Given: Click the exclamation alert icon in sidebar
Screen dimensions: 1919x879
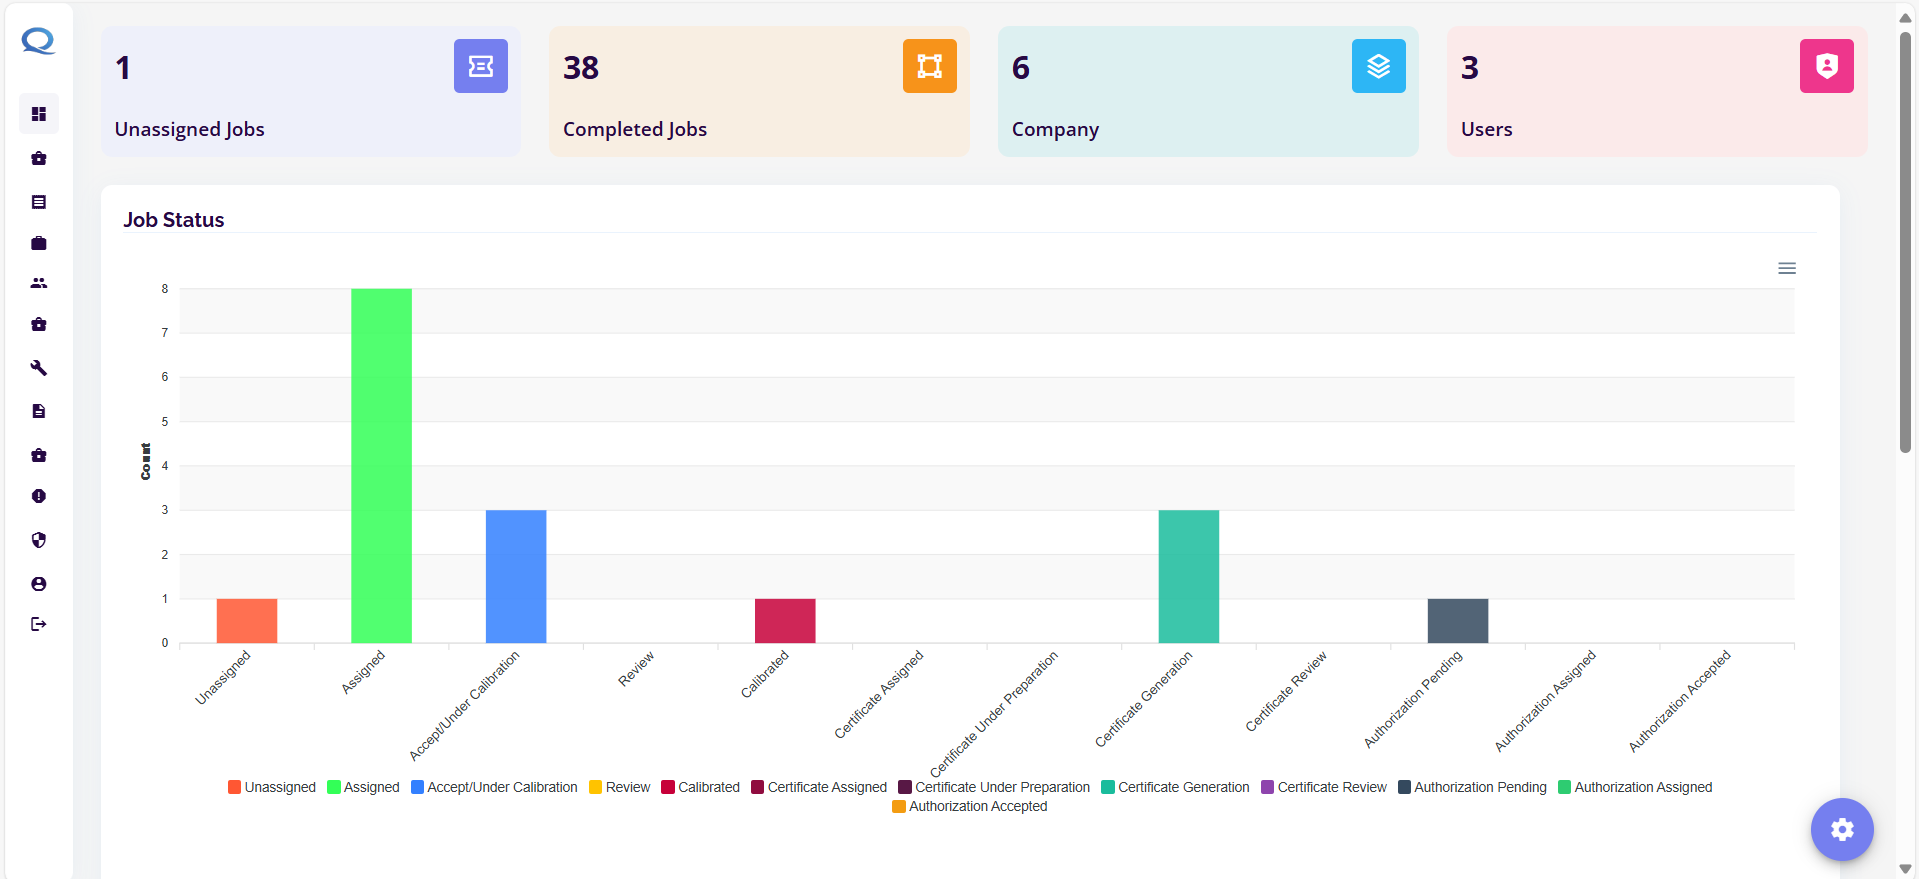Looking at the screenshot, I should (39, 496).
